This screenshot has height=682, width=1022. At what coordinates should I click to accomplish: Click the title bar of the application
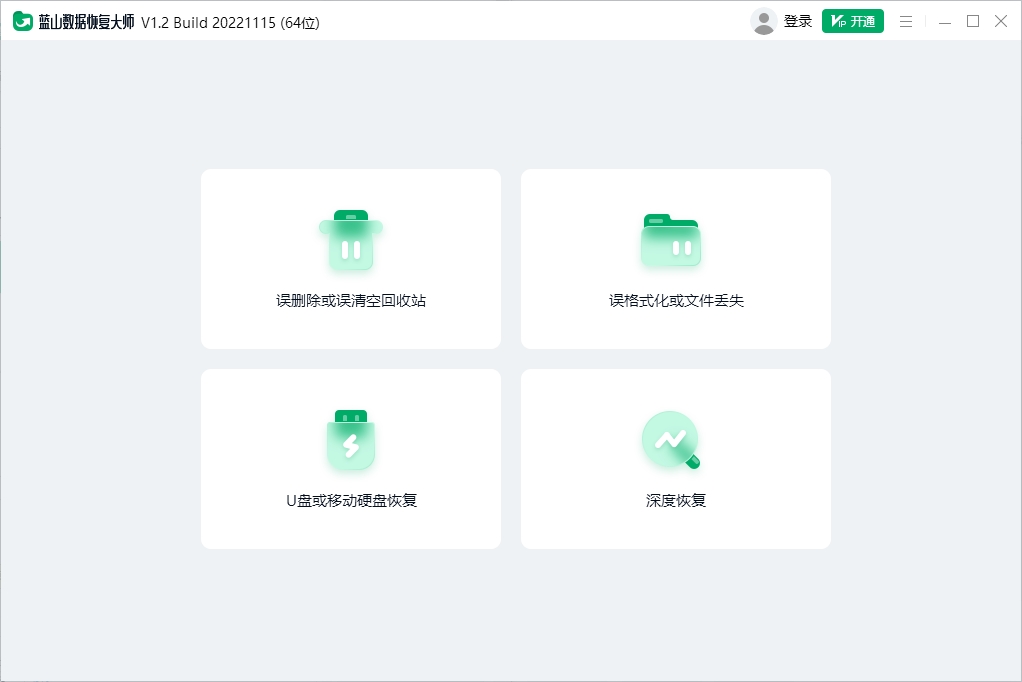500,20
